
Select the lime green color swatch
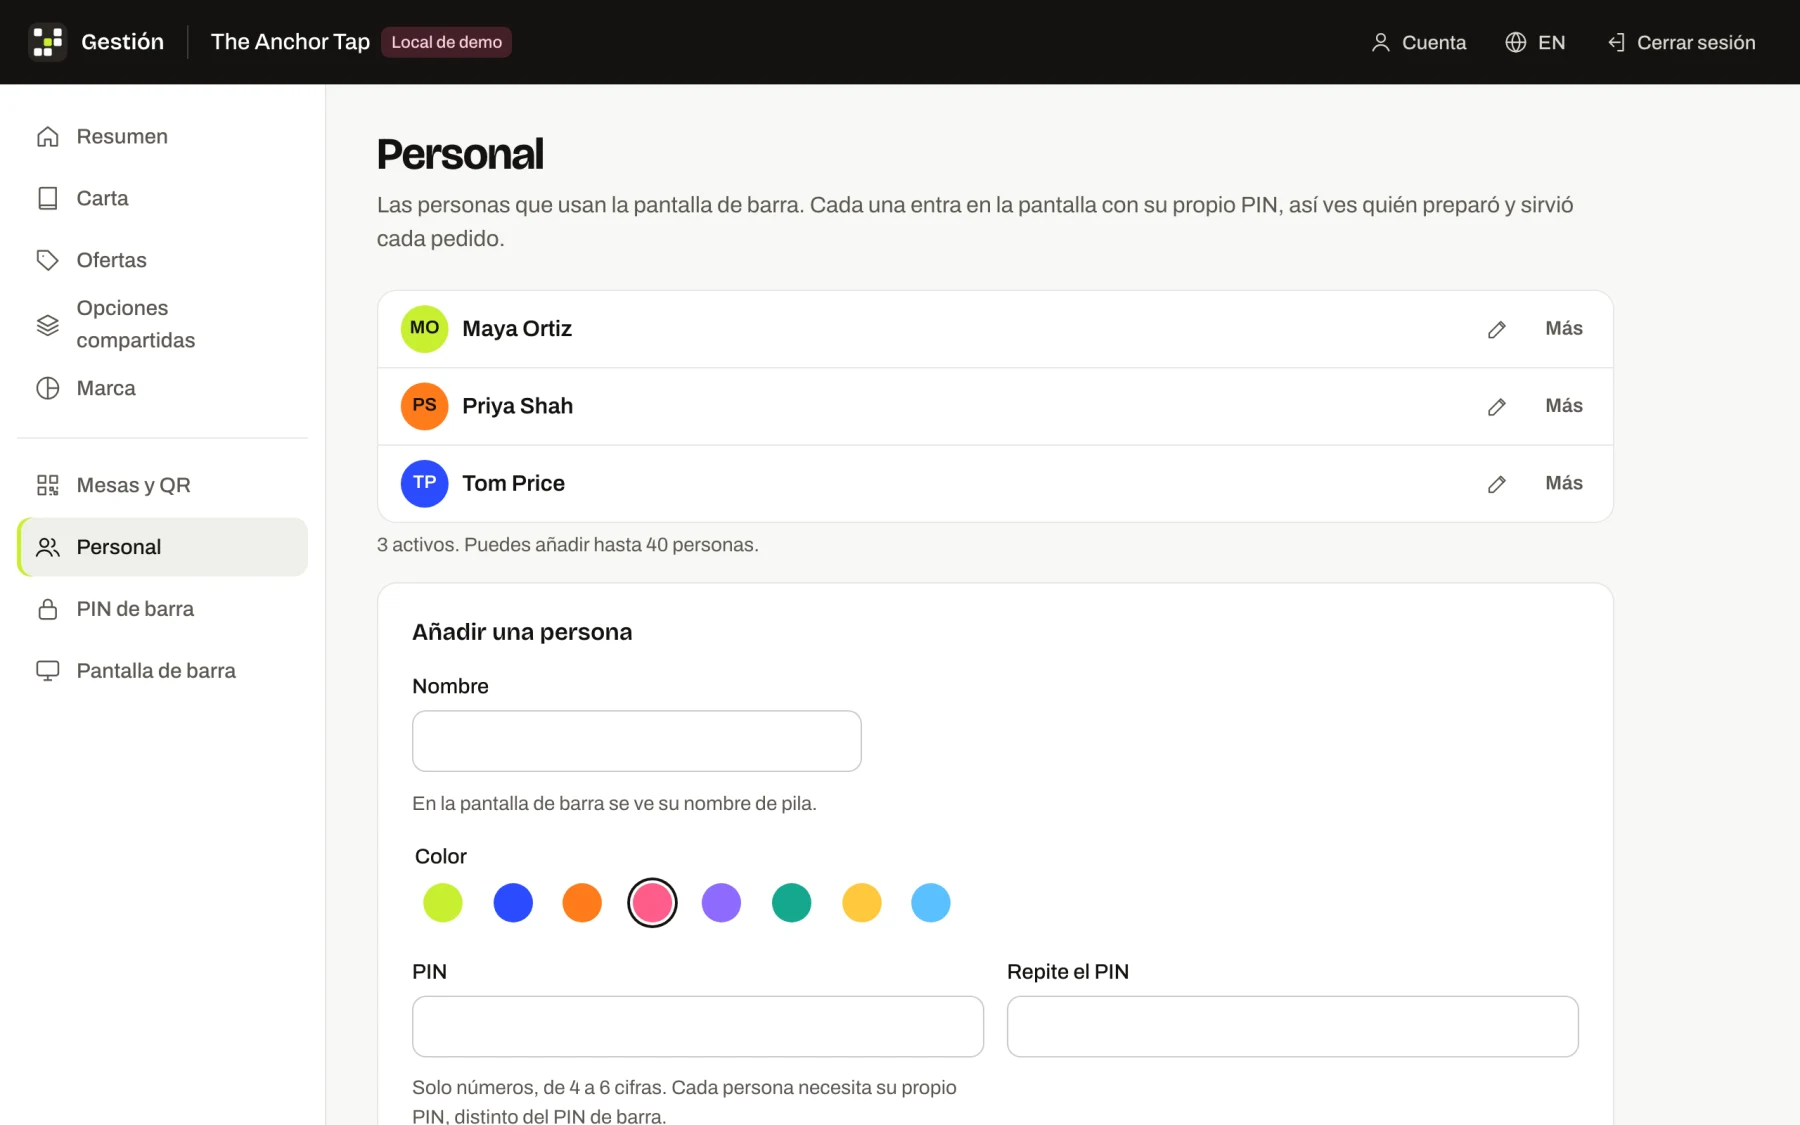pos(443,903)
